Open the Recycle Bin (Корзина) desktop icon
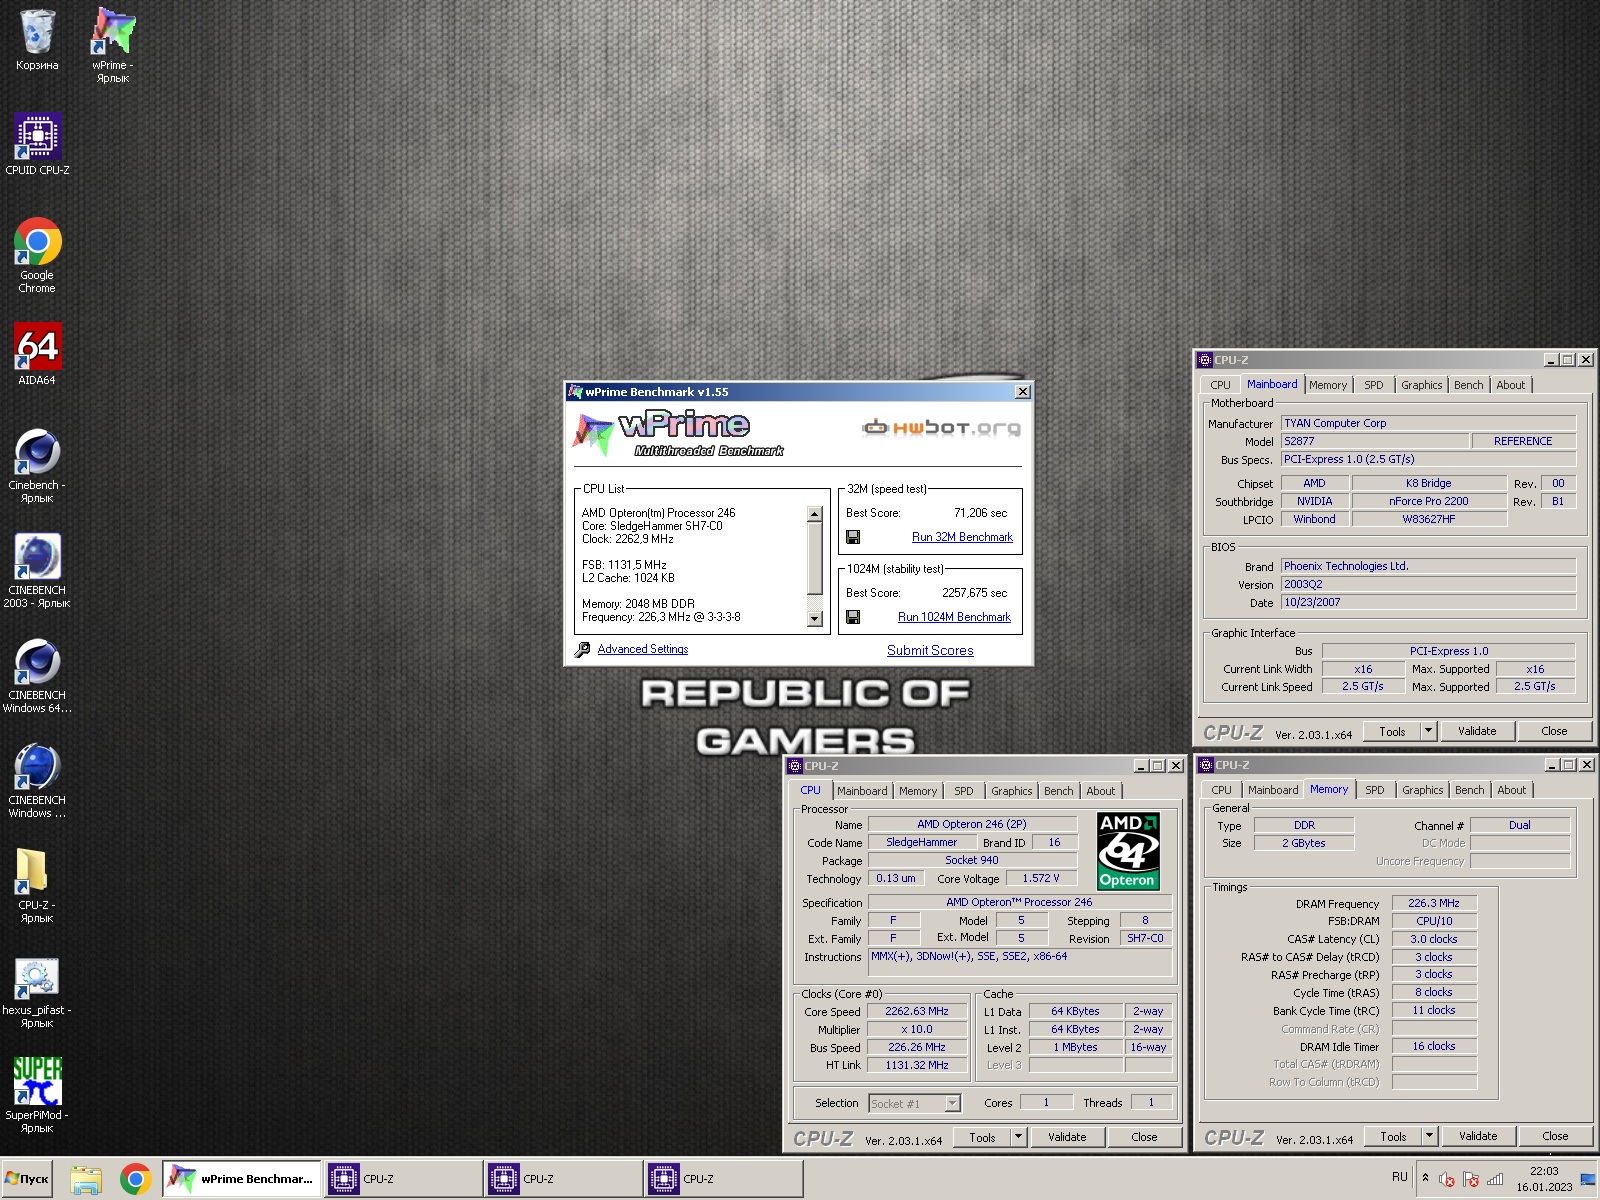Viewport: 1600px width, 1200px height. pos(37,40)
